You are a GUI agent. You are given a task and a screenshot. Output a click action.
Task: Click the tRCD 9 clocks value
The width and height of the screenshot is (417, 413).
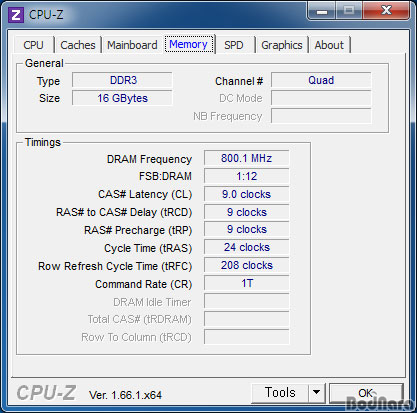pos(246,212)
